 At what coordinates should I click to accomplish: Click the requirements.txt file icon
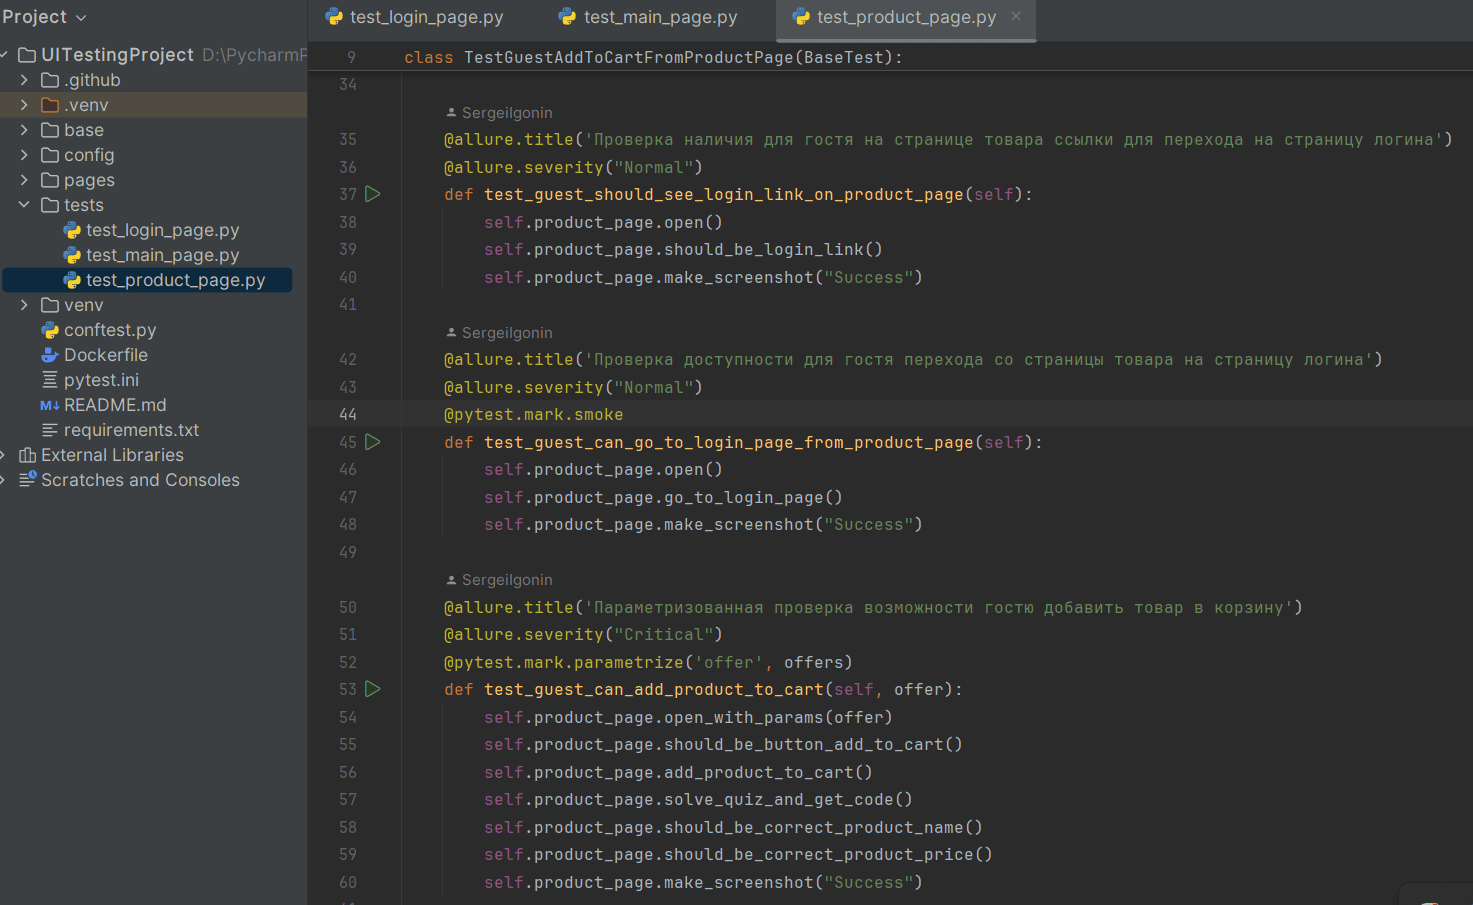(50, 430)
